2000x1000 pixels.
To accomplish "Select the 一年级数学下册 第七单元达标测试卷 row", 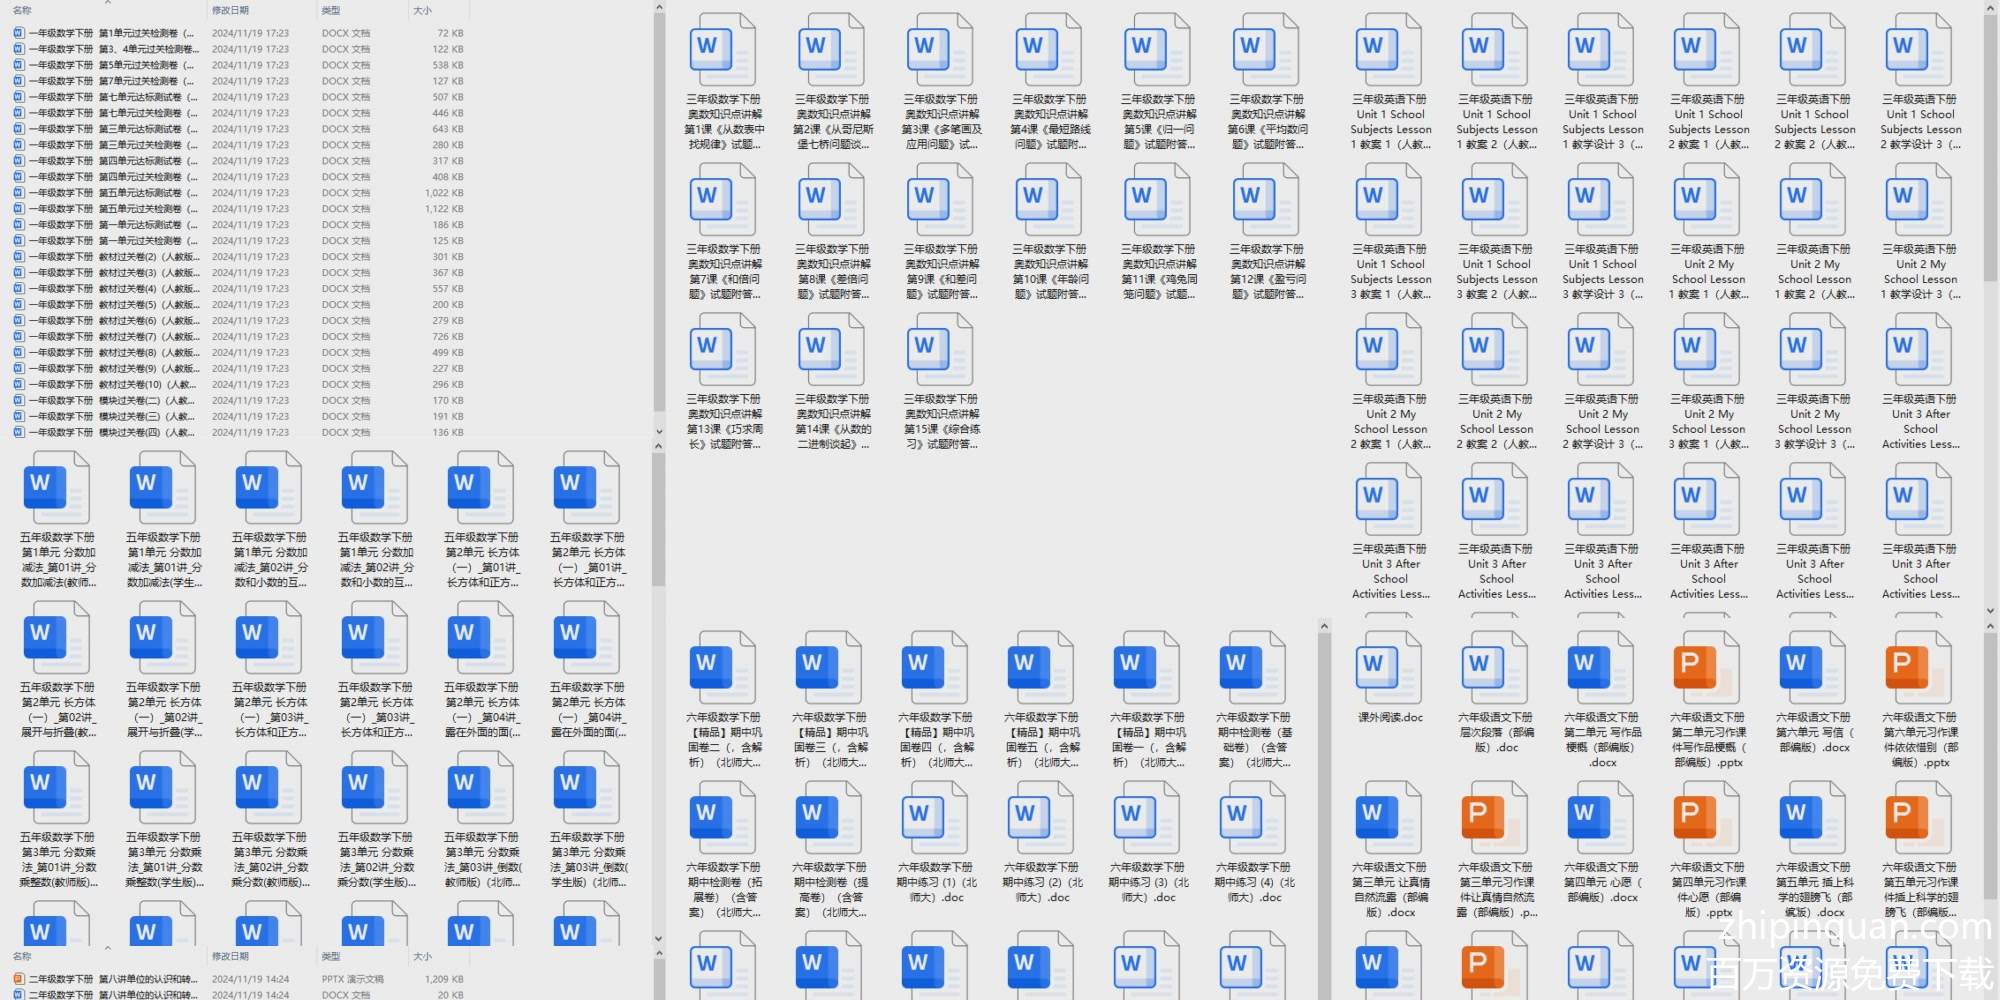I will 238,97.
